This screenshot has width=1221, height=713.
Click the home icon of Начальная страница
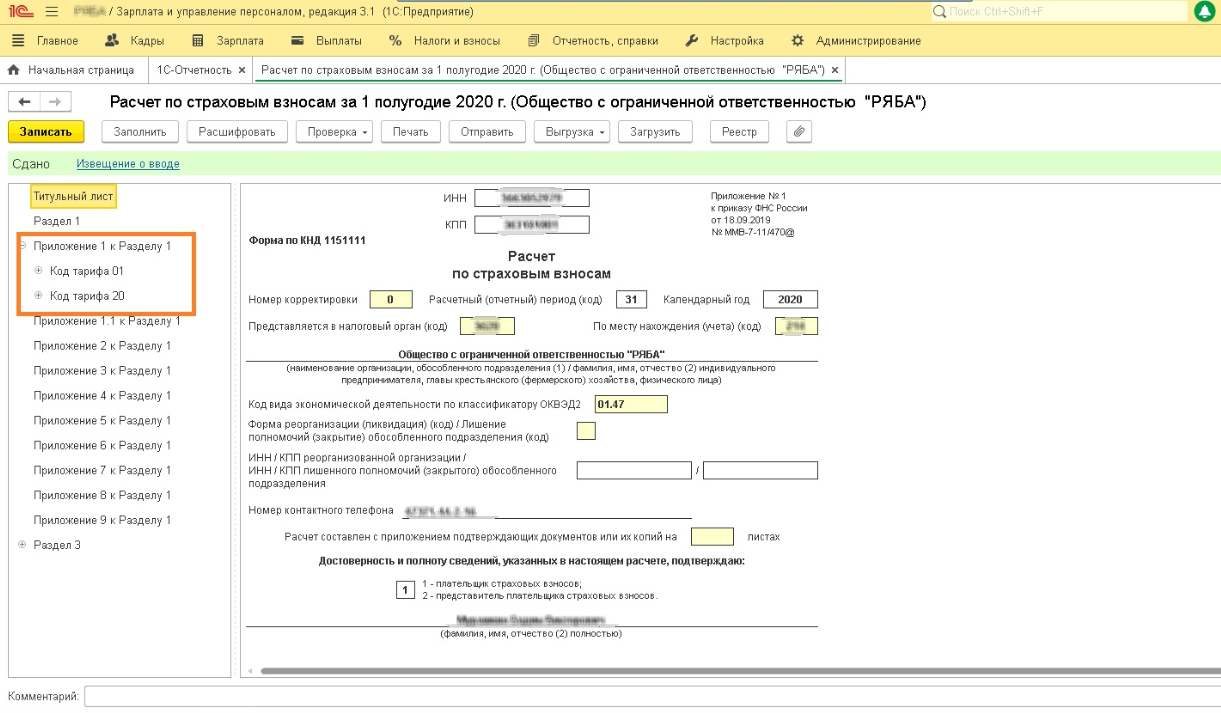point(14,70)
